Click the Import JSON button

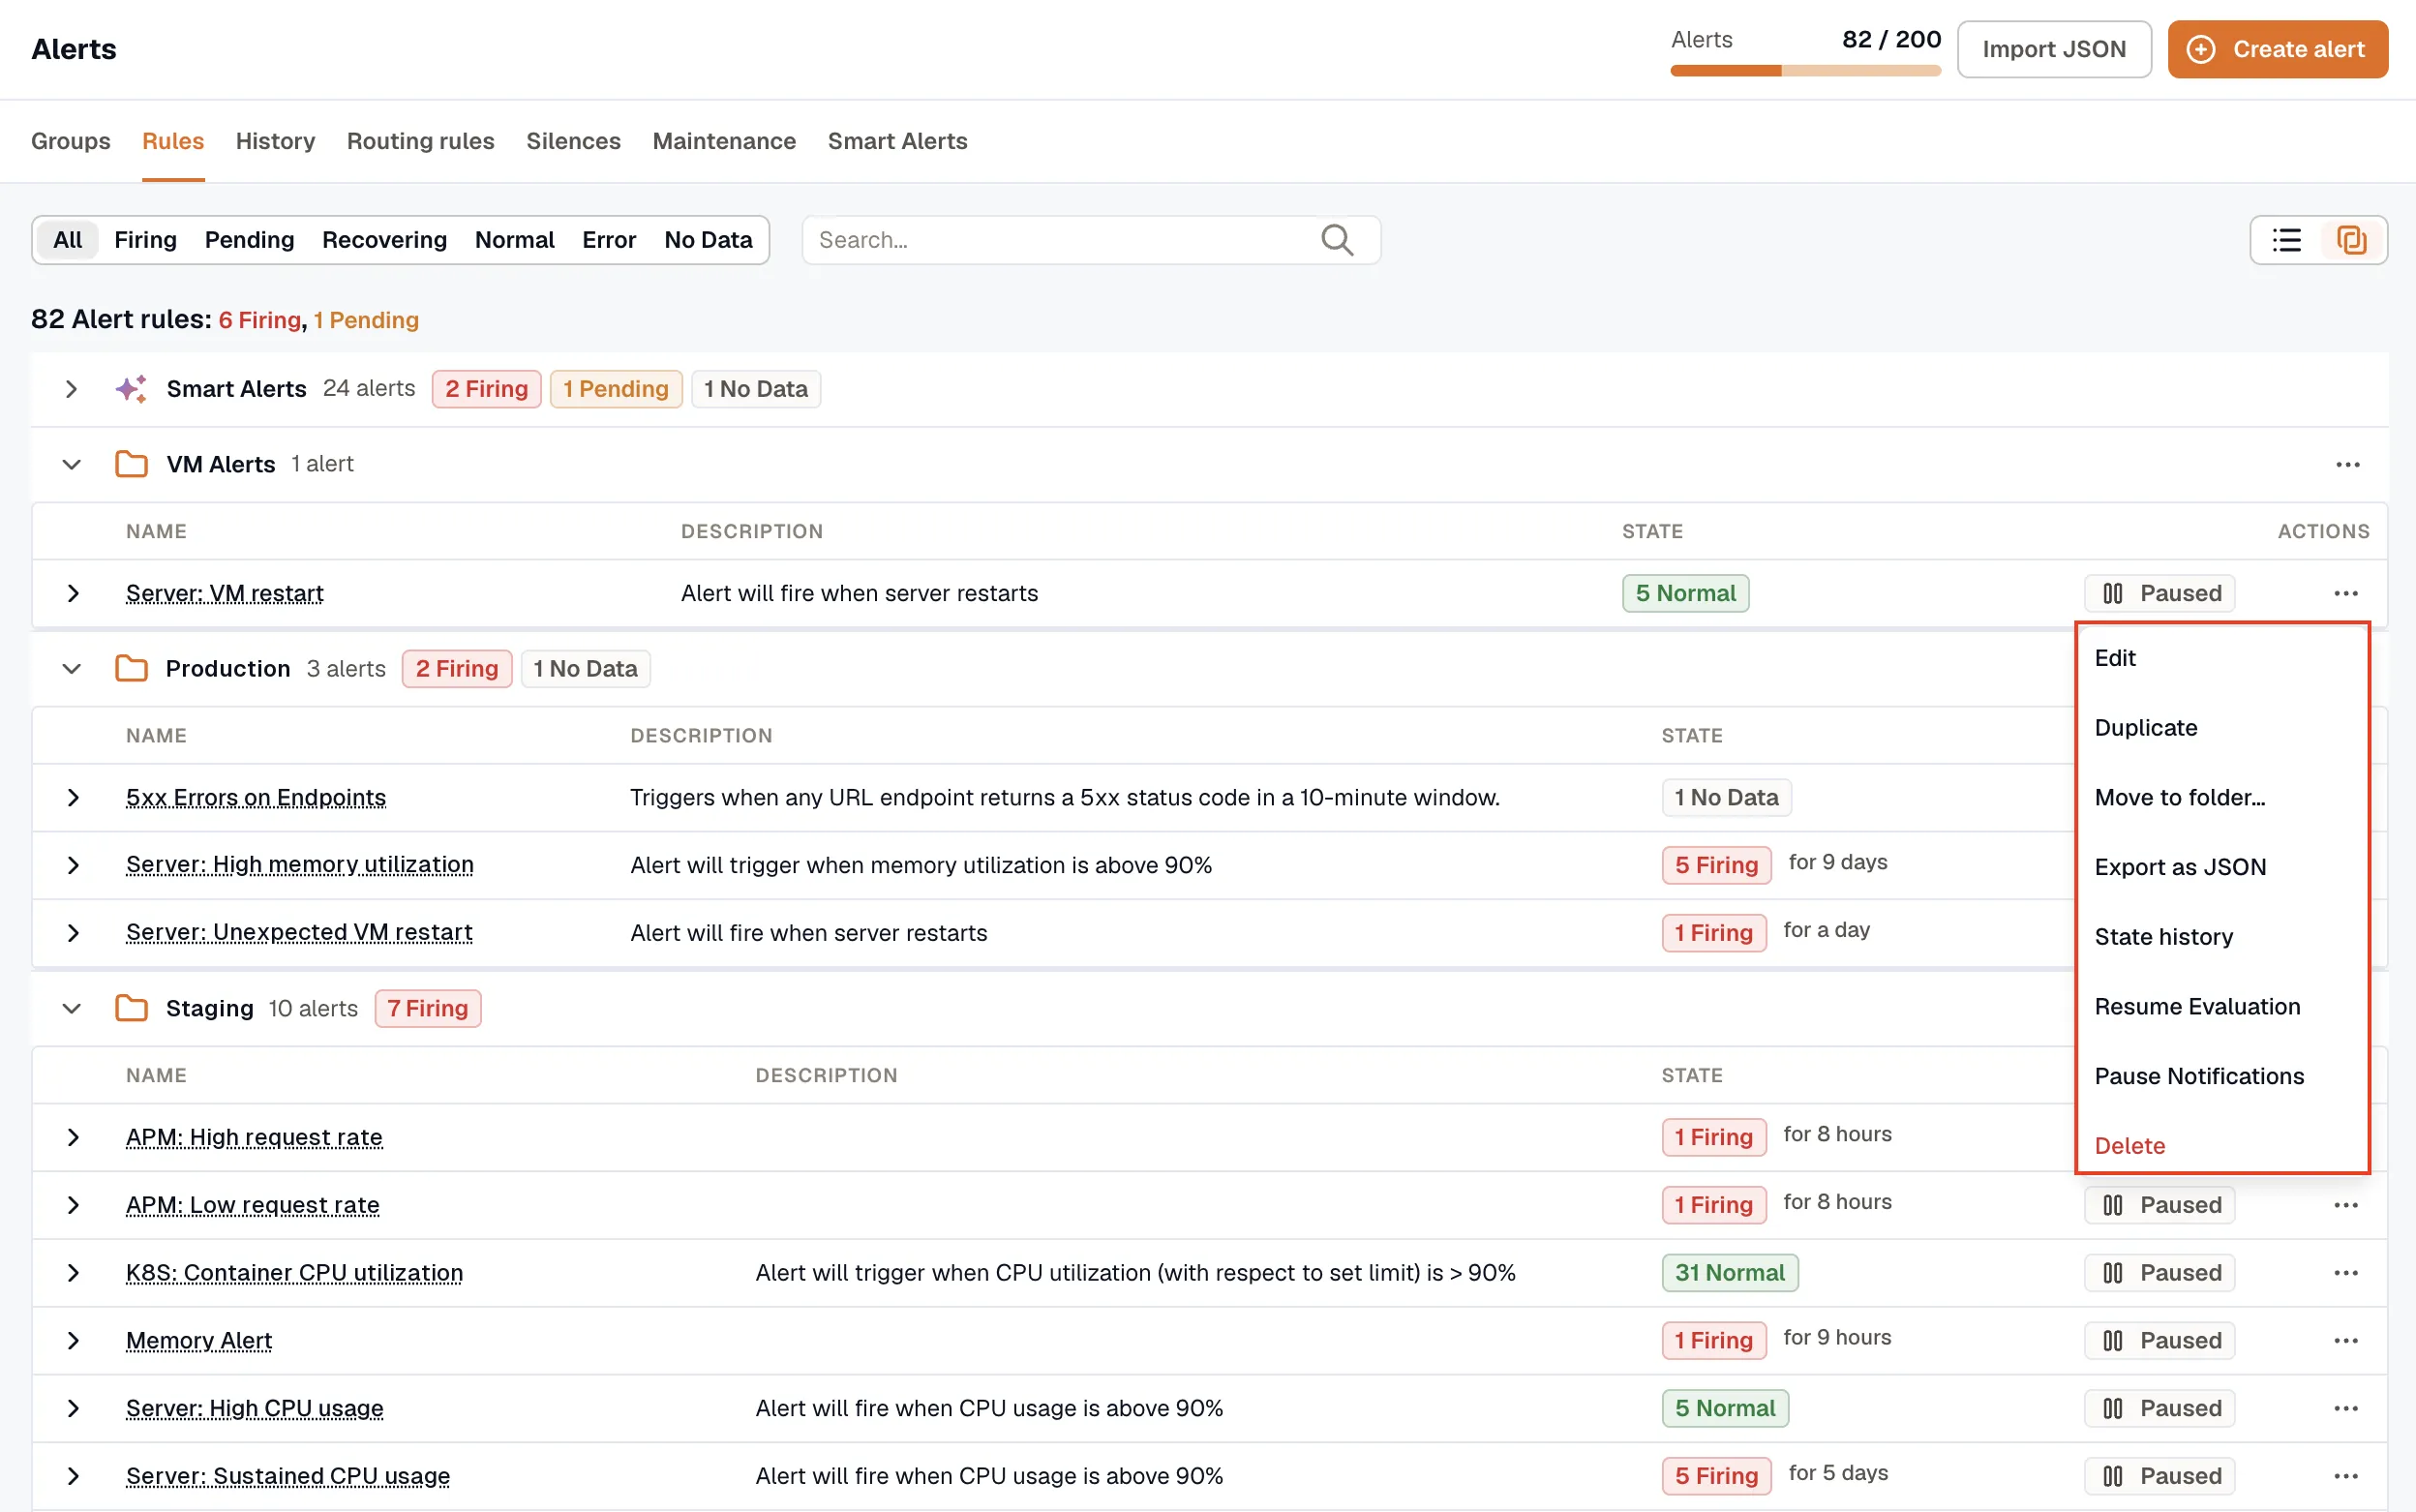click(x=2053, y=49)
